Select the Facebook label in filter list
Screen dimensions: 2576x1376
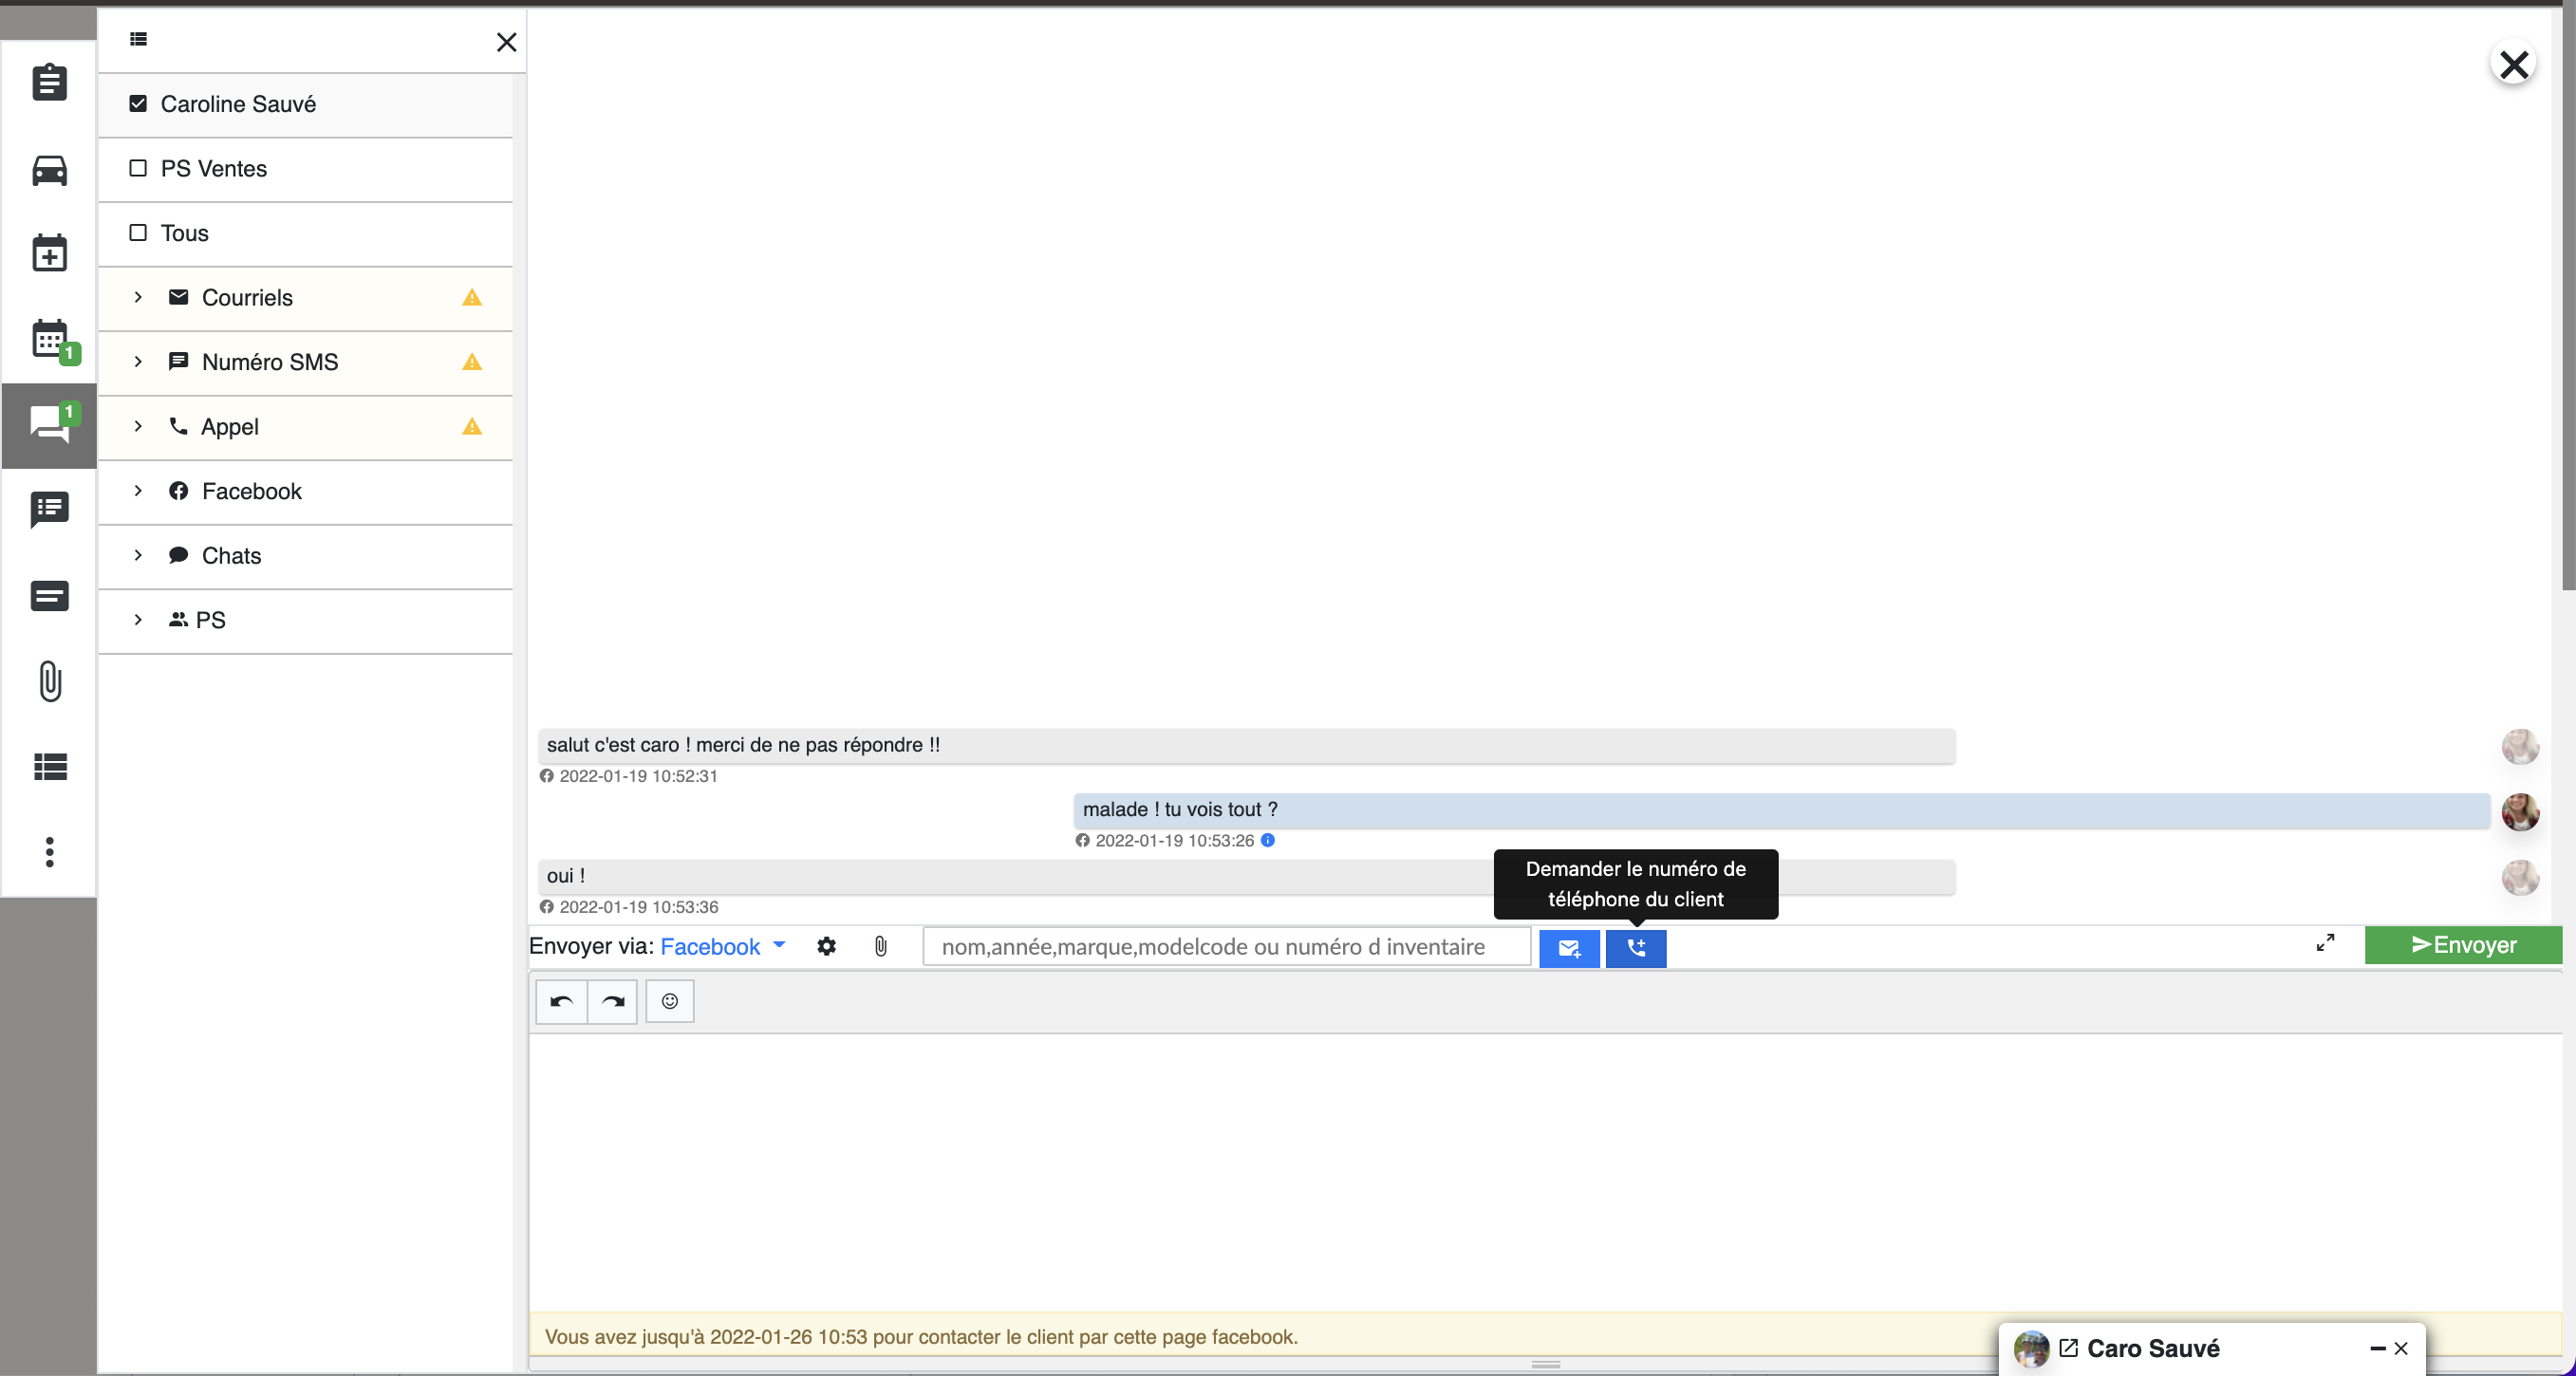252,491
